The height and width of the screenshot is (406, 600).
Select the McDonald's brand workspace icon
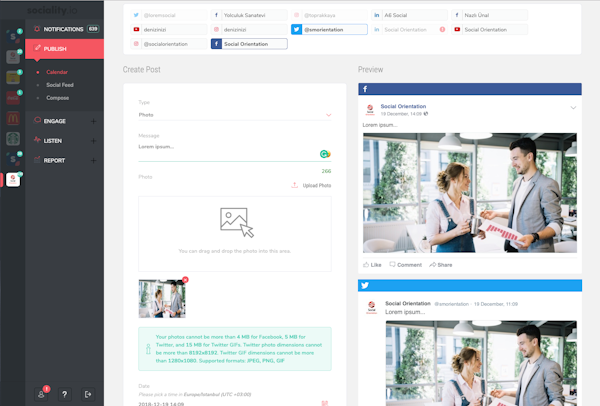click(x=13, y=118)
